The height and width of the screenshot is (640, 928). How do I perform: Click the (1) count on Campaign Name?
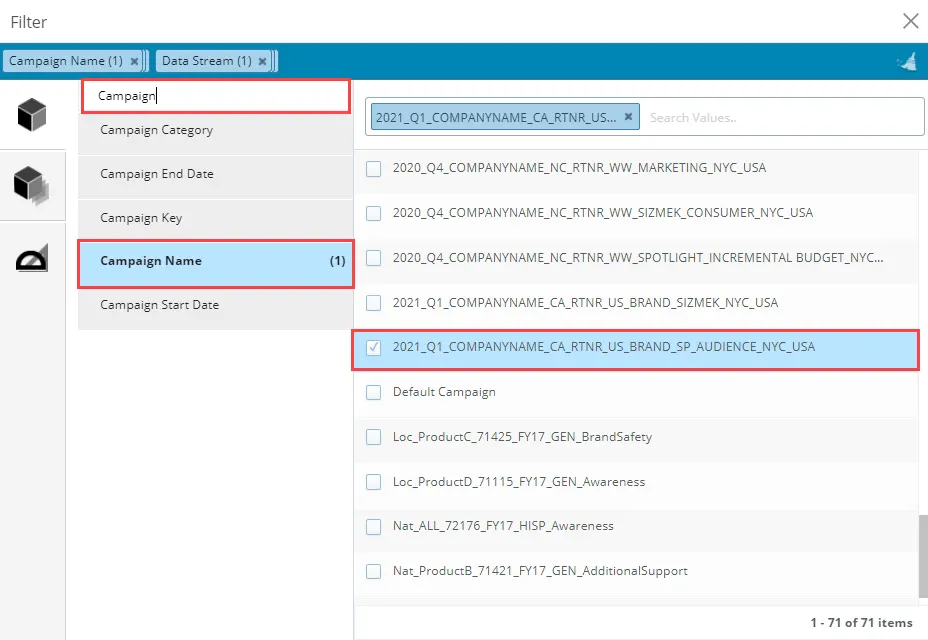[337, 261]
